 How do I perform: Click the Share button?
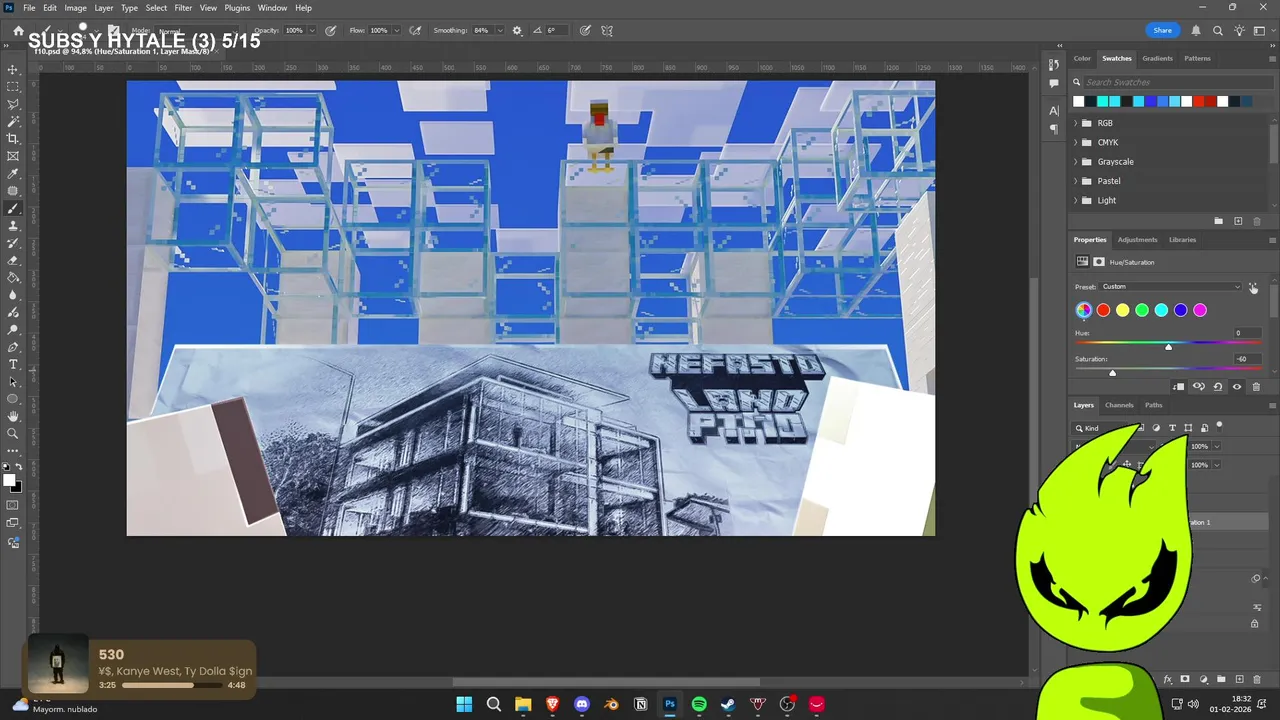(x=1162, y=31)
